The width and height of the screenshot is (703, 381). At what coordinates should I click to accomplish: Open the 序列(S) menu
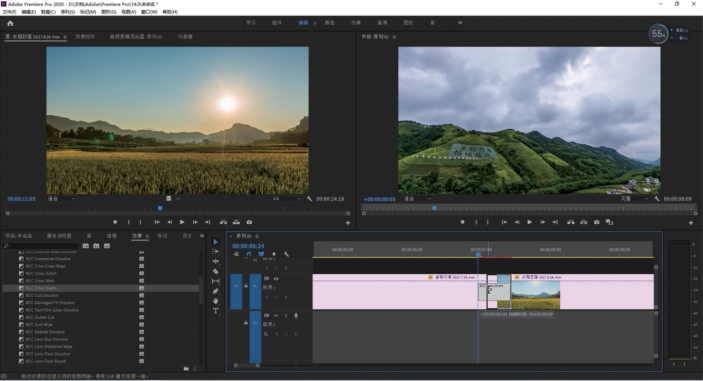[x=68, y=12]
